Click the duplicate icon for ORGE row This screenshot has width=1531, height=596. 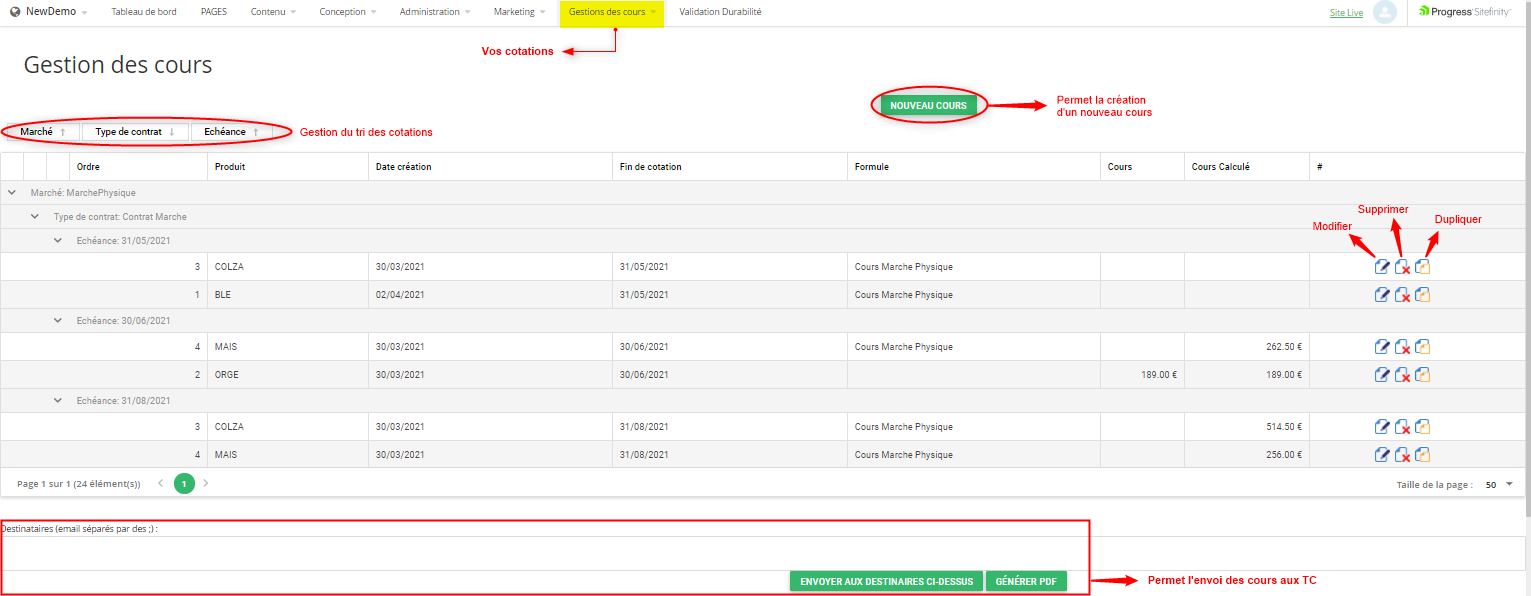(x=1422, y=375)
